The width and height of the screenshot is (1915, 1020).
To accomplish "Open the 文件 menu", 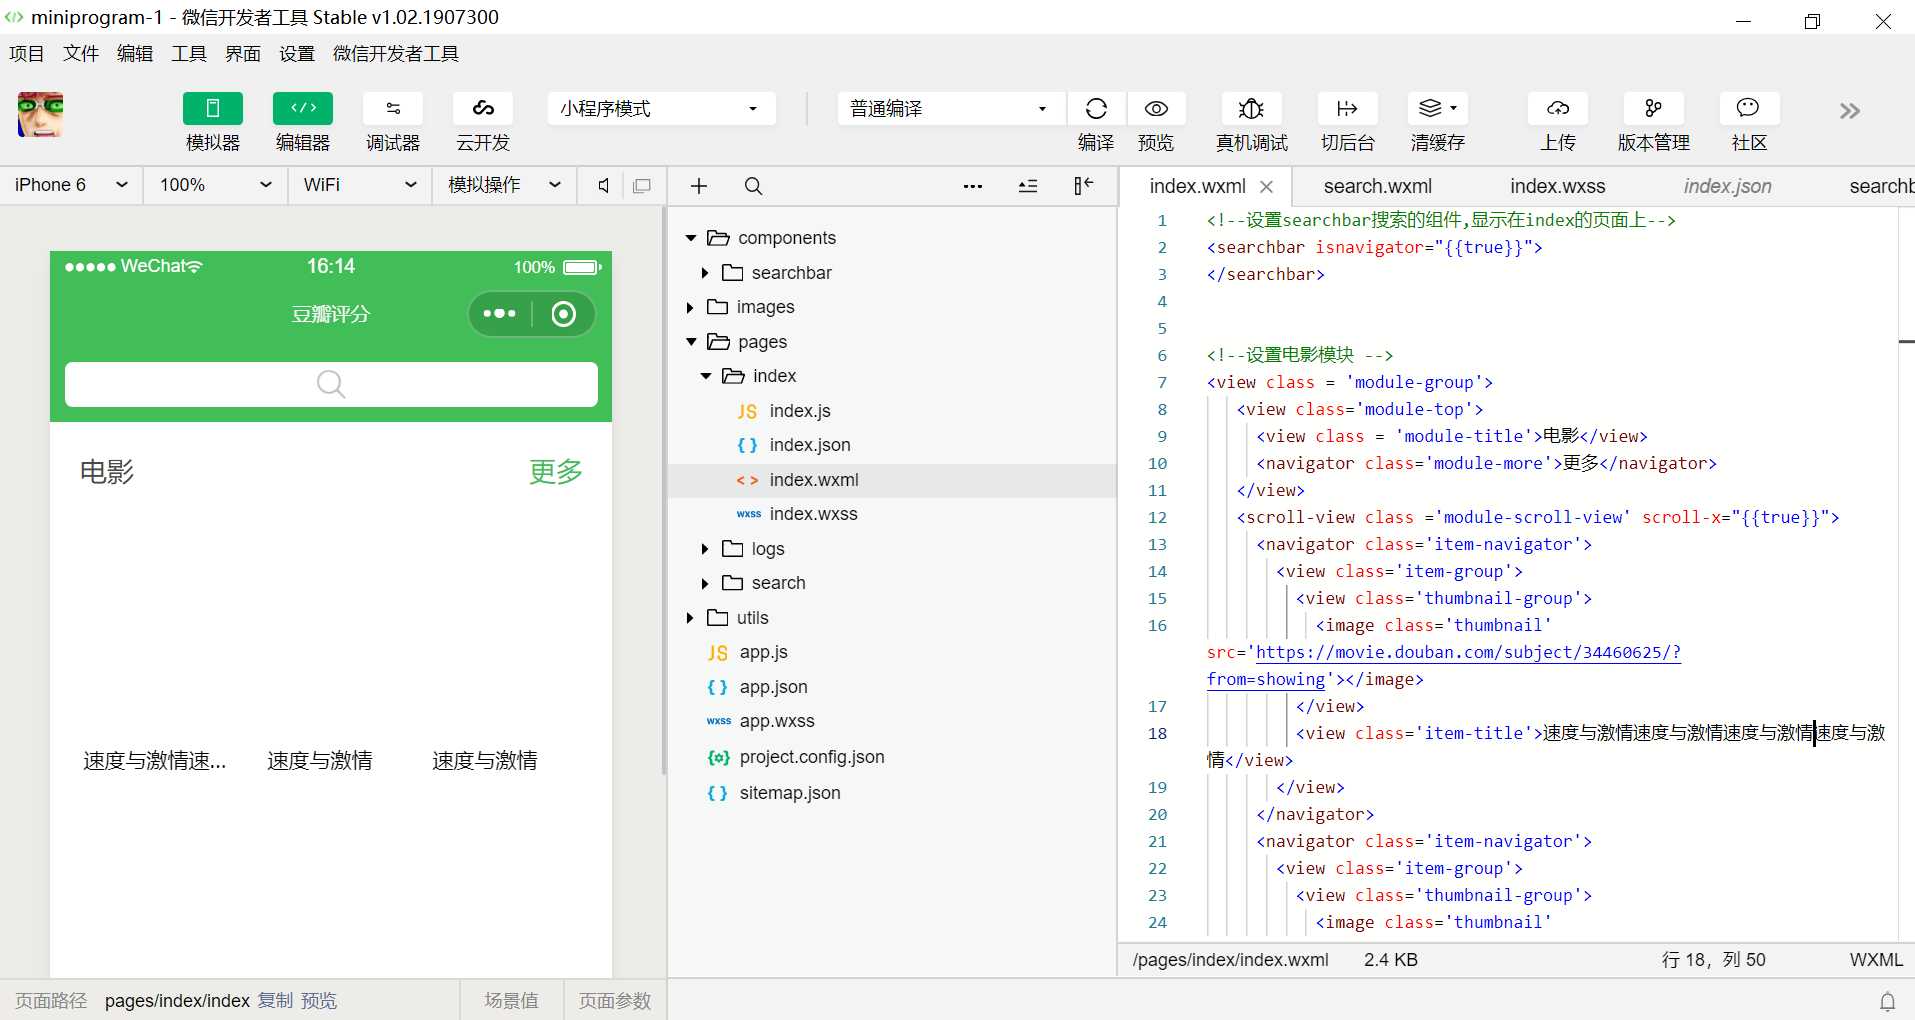I will (81, 54).
